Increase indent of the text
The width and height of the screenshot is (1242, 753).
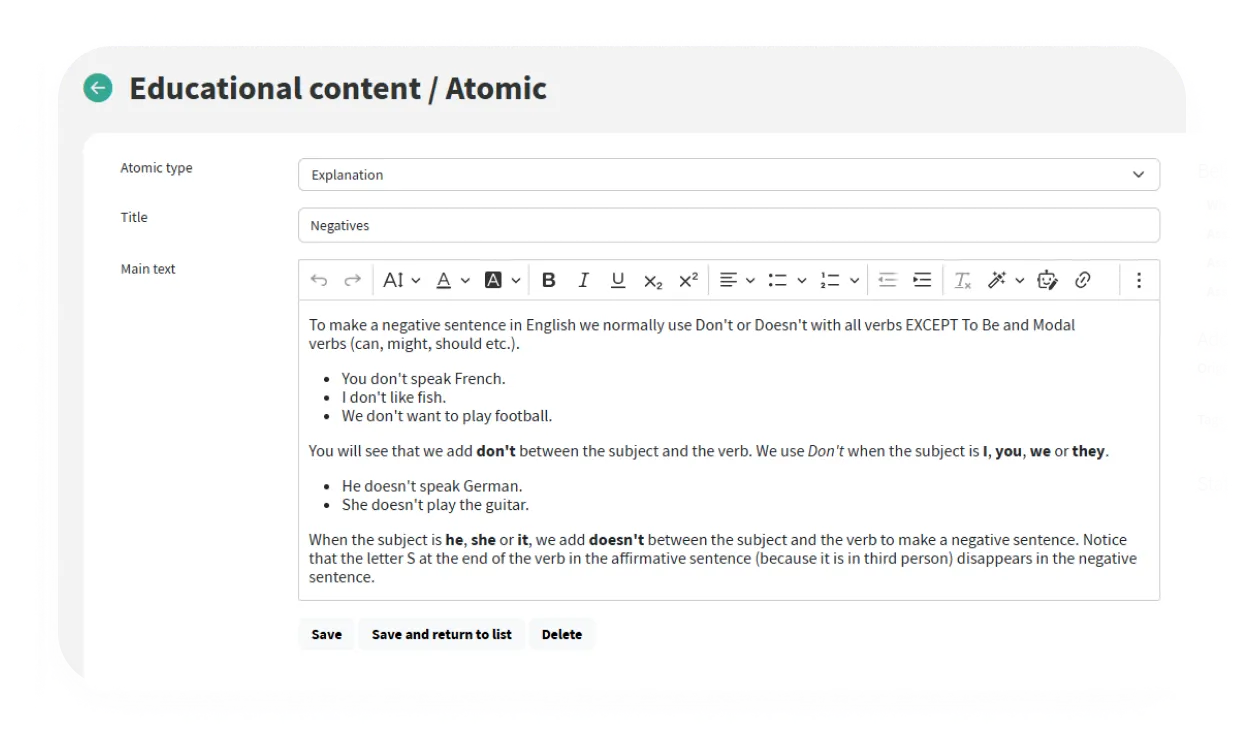pyautogui.click(x=922, y=280)
